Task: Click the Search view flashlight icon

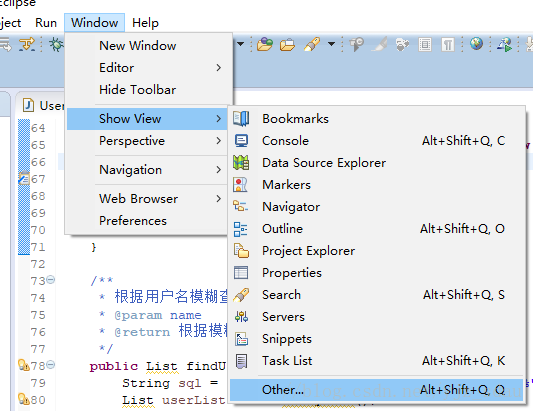Action: click(241, 295)
